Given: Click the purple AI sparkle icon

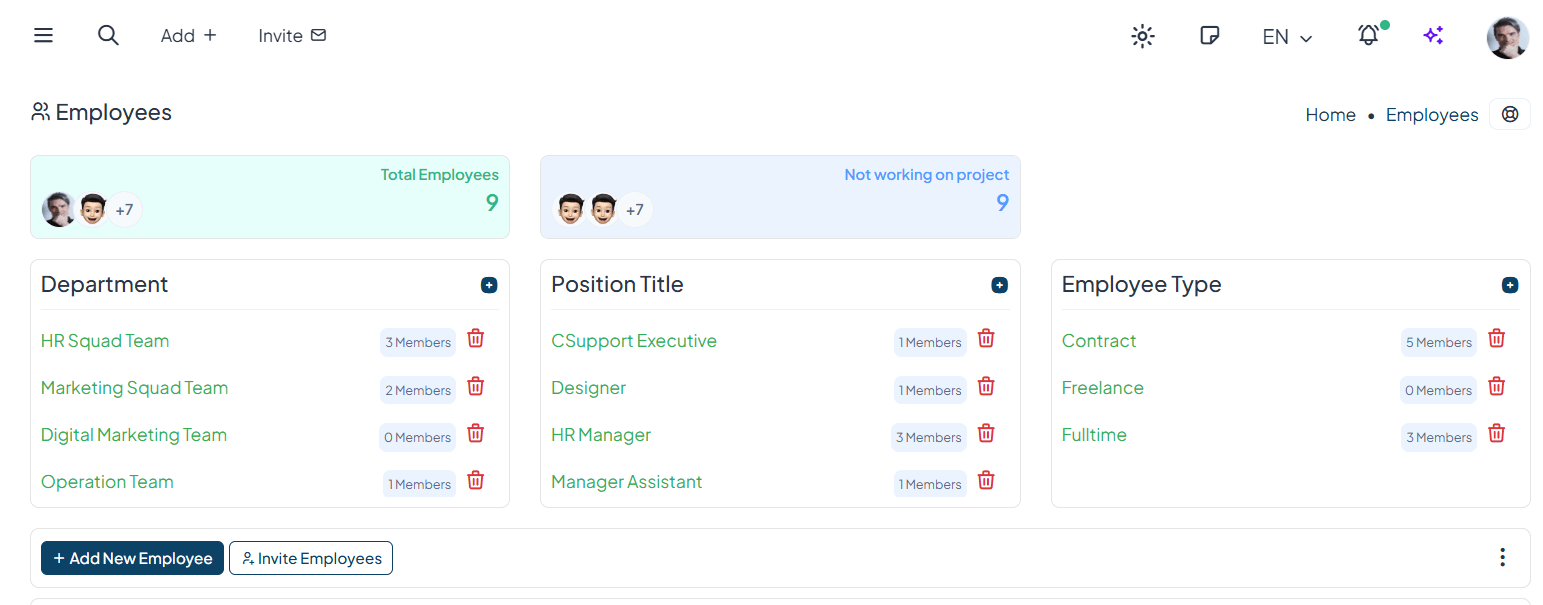Looking at the screenshot, I should pyautogui.click(x=1433, y=36).
